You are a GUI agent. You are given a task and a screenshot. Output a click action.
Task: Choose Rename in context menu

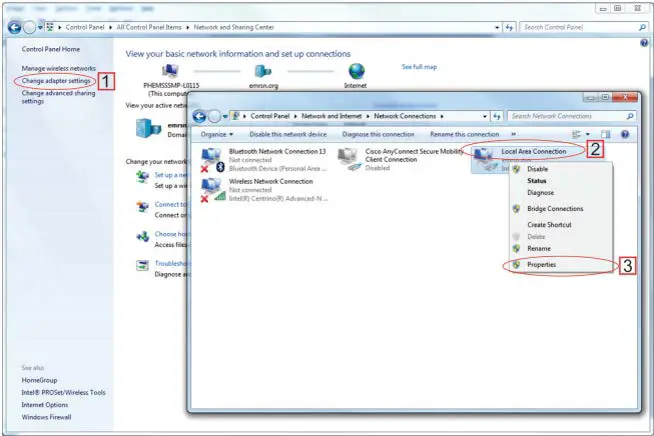click(539, 249)
